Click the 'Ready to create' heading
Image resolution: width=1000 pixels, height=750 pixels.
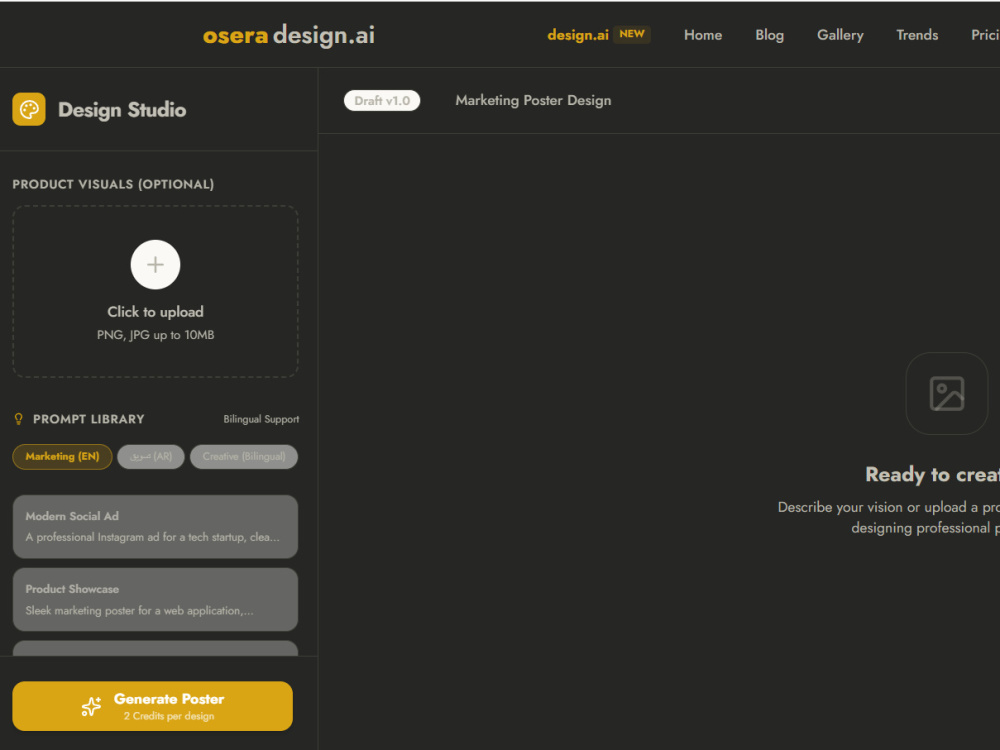(x=932, y=474)
